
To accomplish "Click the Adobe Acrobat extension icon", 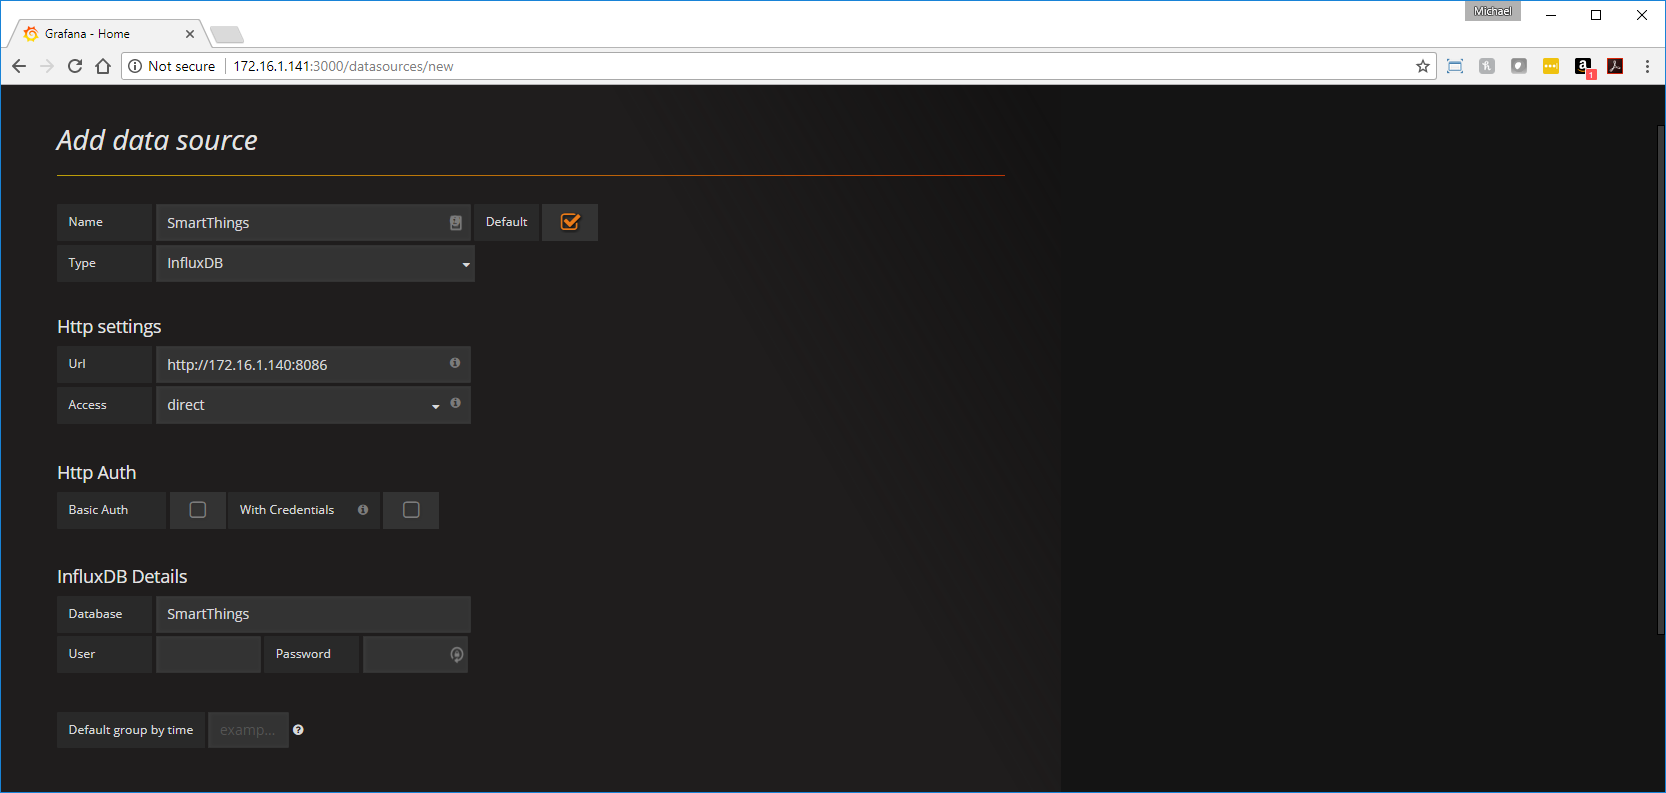I will point(1615,66).
